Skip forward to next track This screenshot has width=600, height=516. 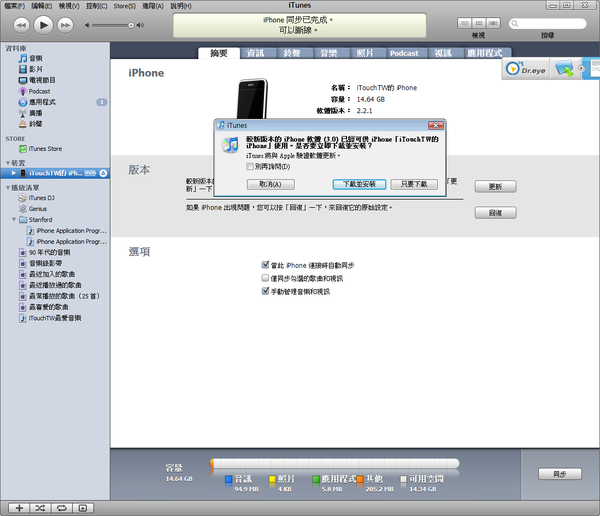point(65,25)
